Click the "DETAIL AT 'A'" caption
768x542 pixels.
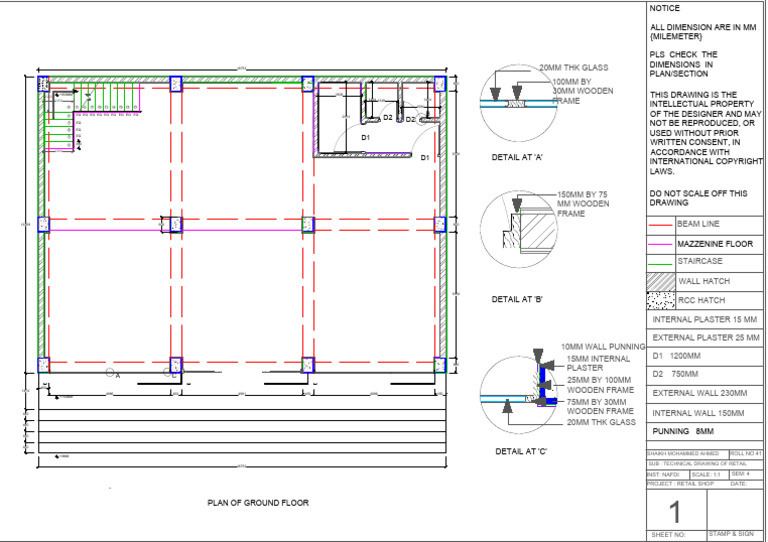[517, 157]
